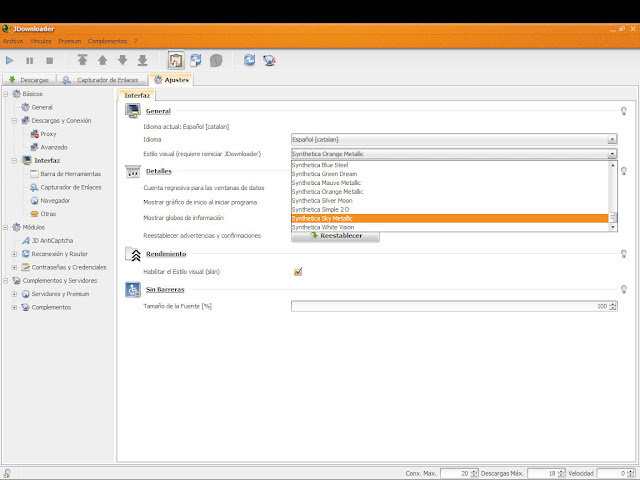Viewport: 640px width, 480px height.
Task: Click the update globe toolbar icon
Action: [269, 61]
